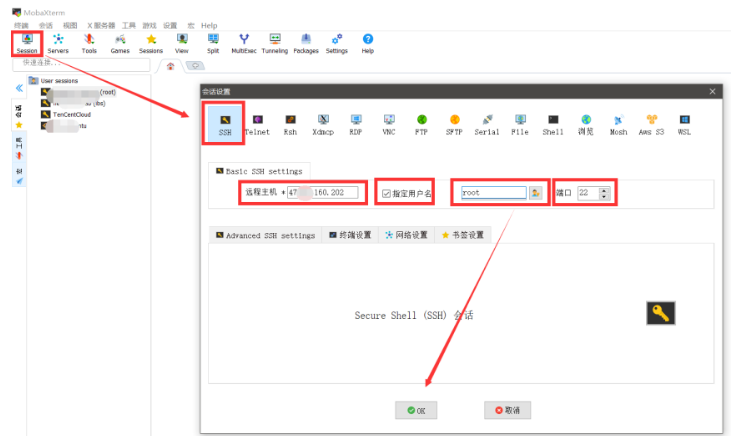Image resolution: width=731 pixels, height=436 pixels.
Task: Click the remote host input field
Action: 323,192
